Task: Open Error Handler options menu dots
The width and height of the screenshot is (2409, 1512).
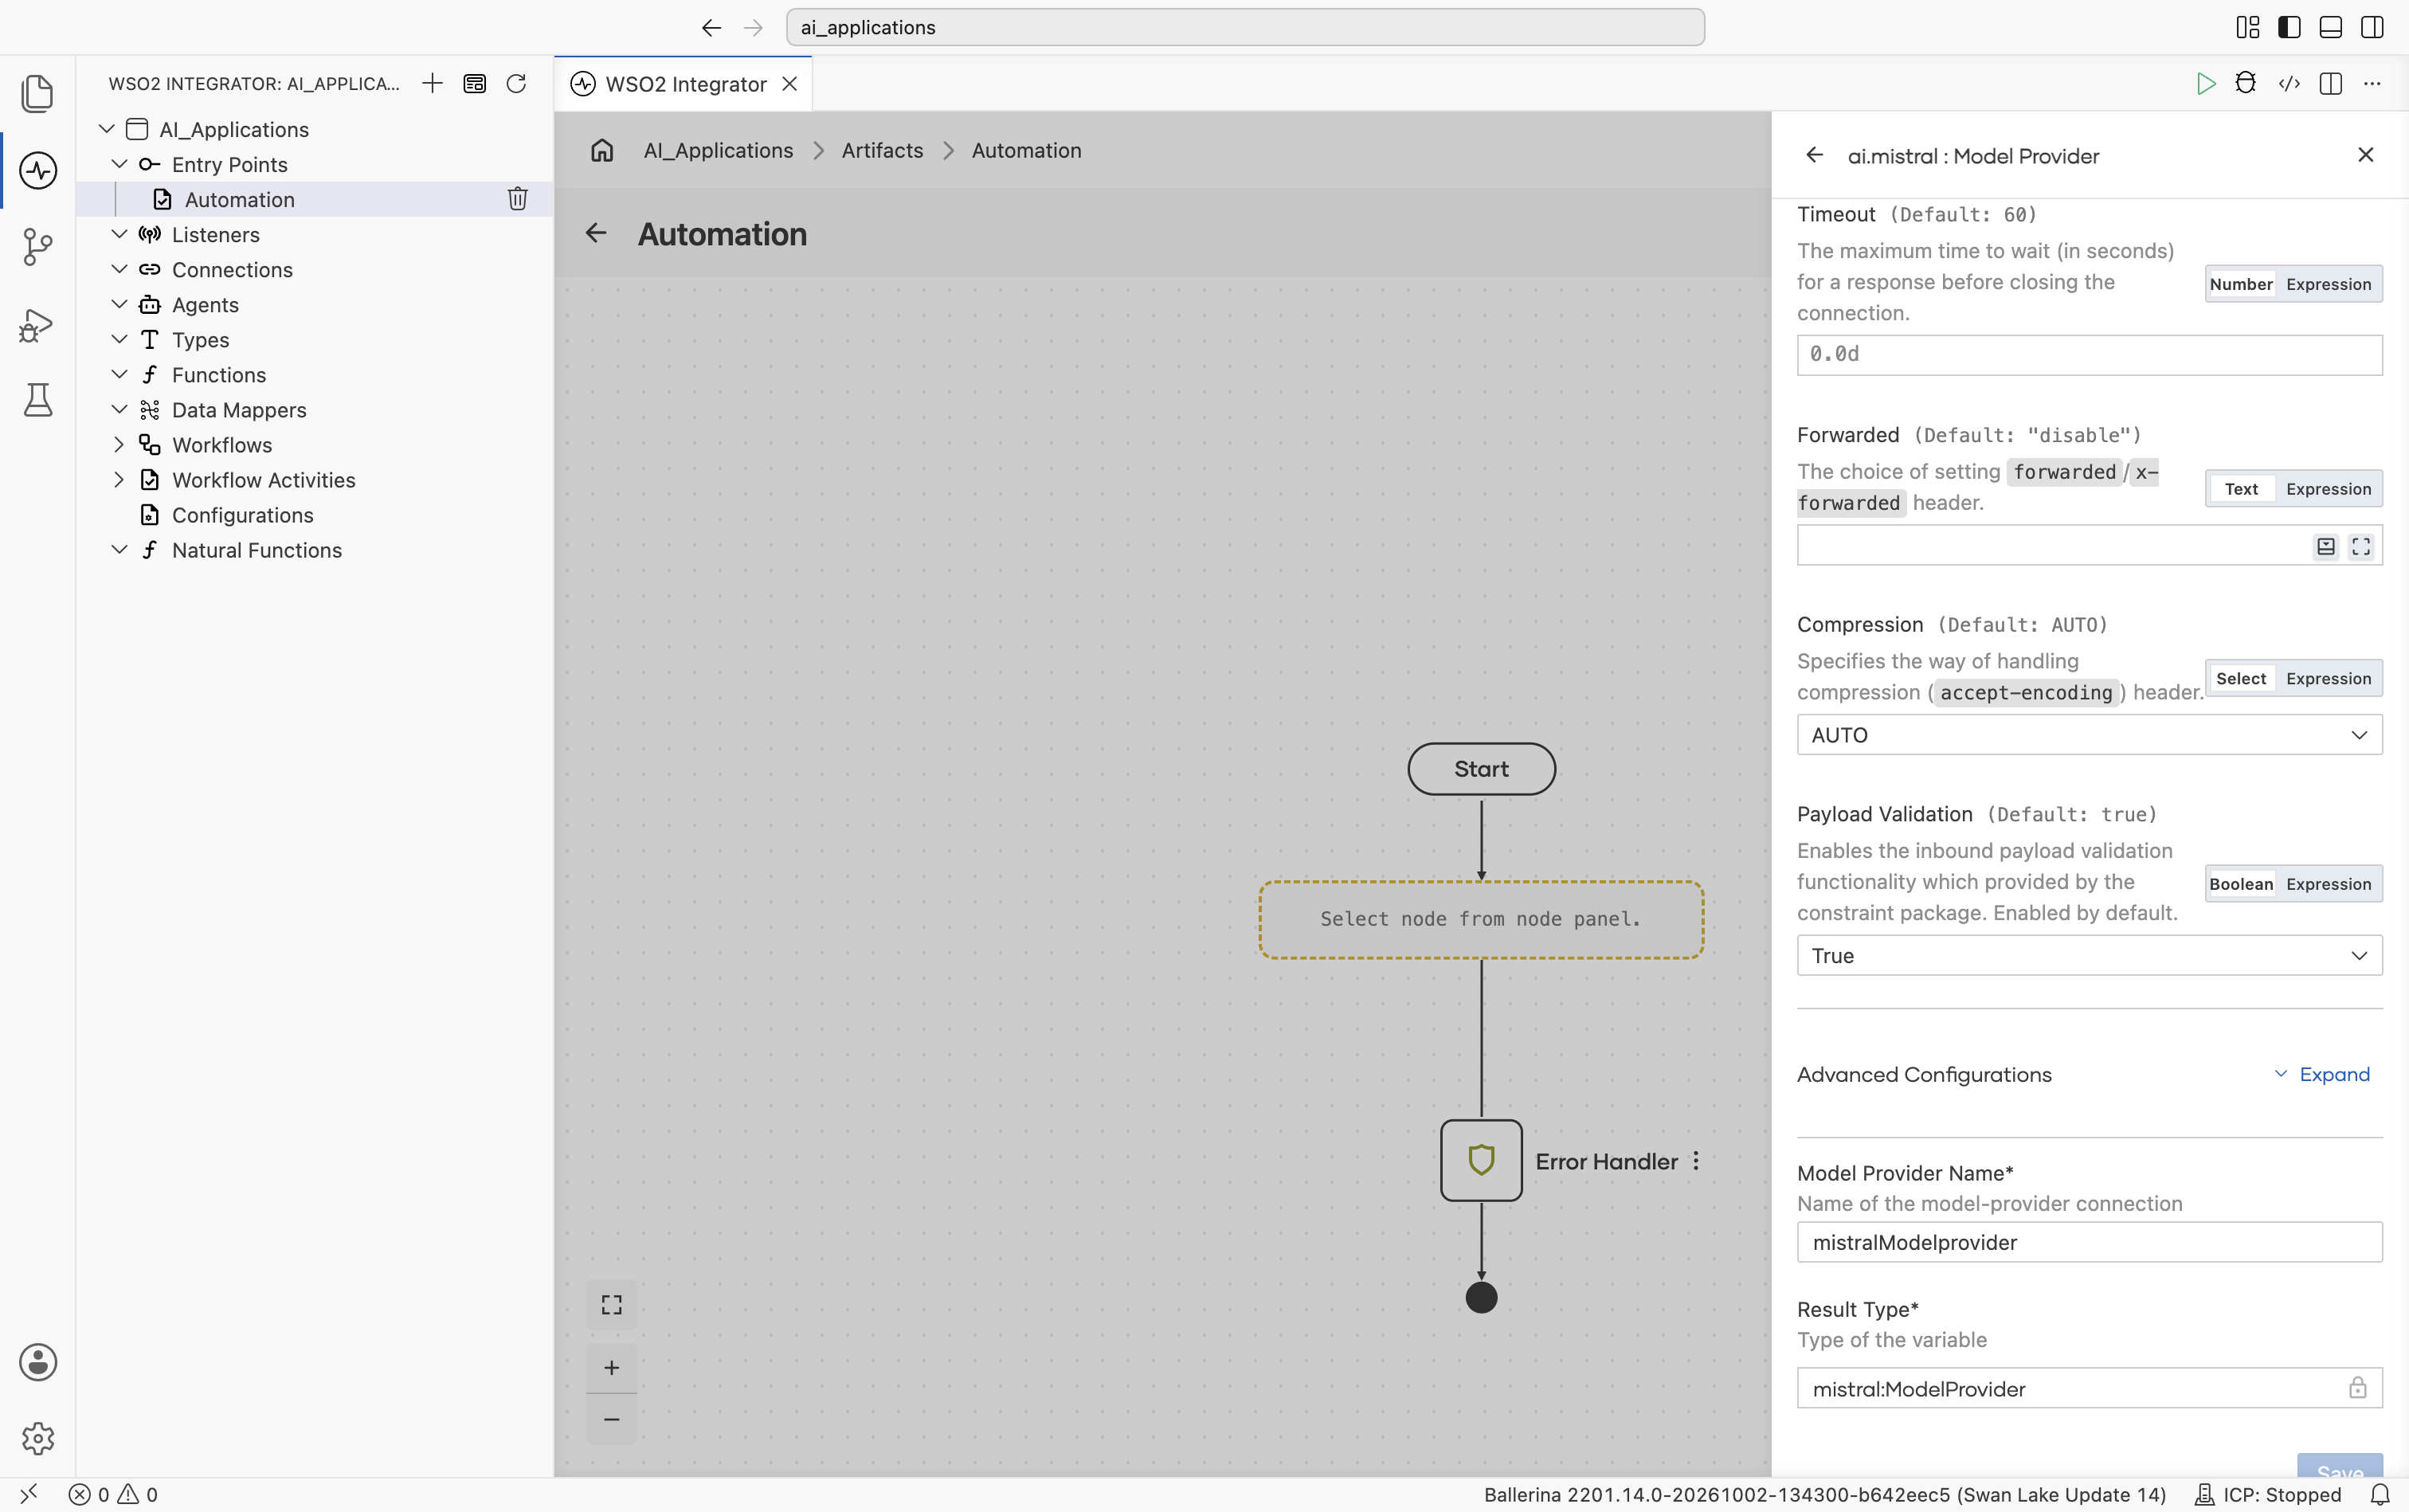Action: (x=1696, y=1161)
